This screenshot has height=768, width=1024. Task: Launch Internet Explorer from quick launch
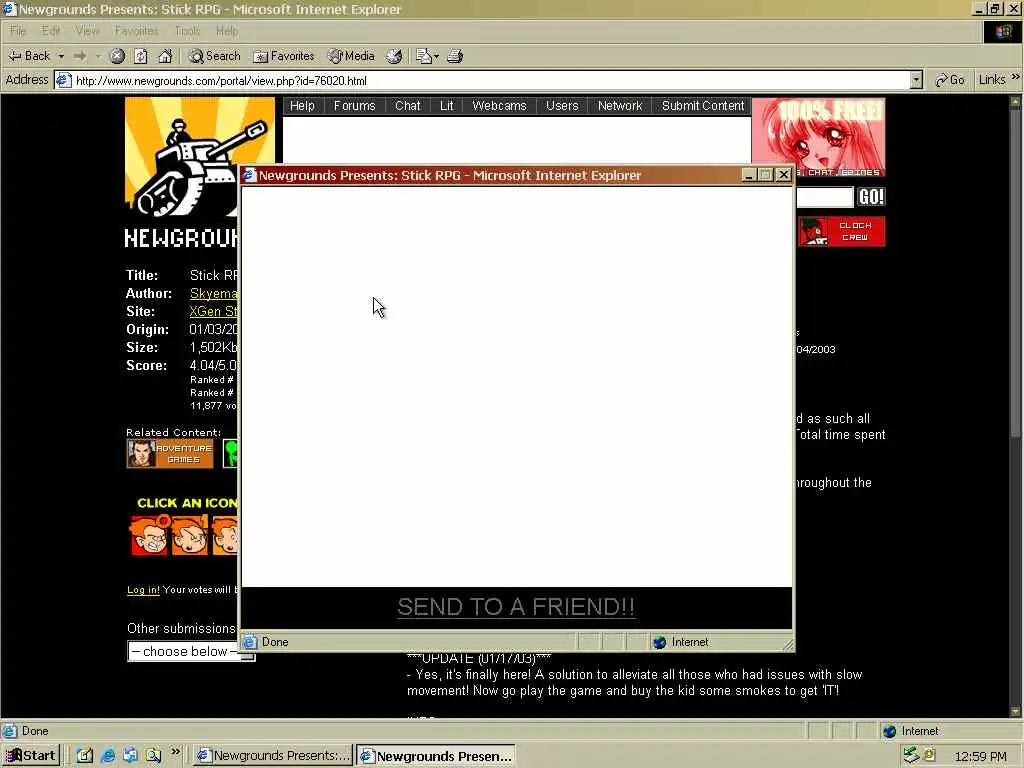click(108, 756)
